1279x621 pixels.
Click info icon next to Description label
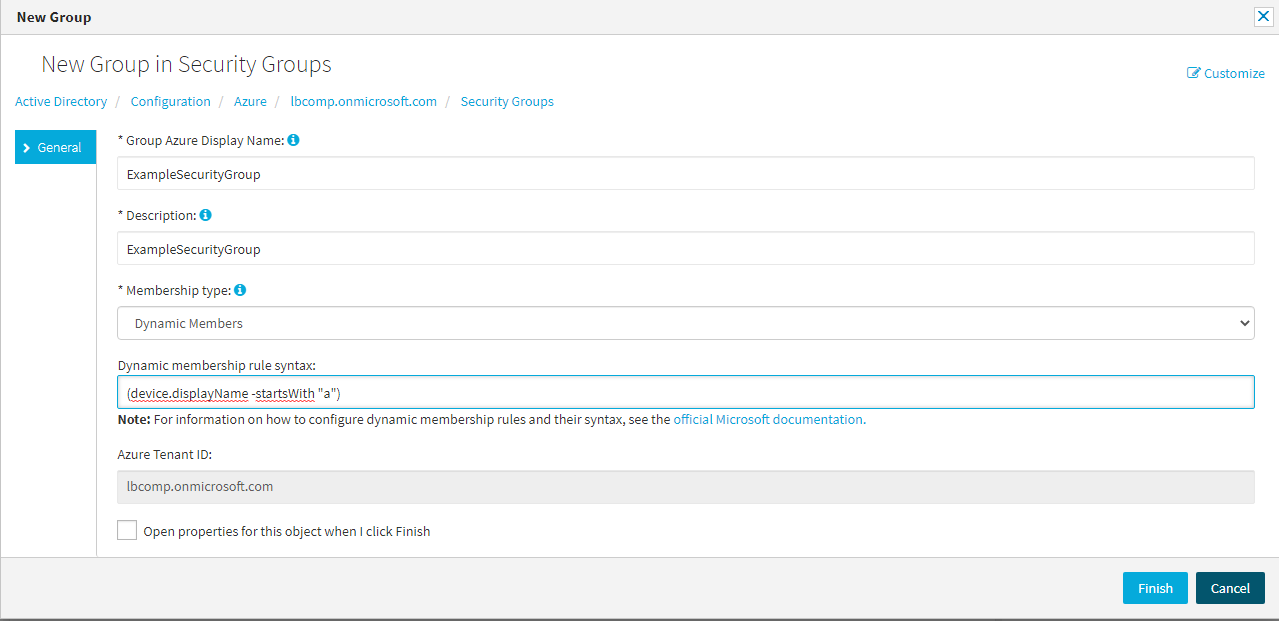(205, 215)
